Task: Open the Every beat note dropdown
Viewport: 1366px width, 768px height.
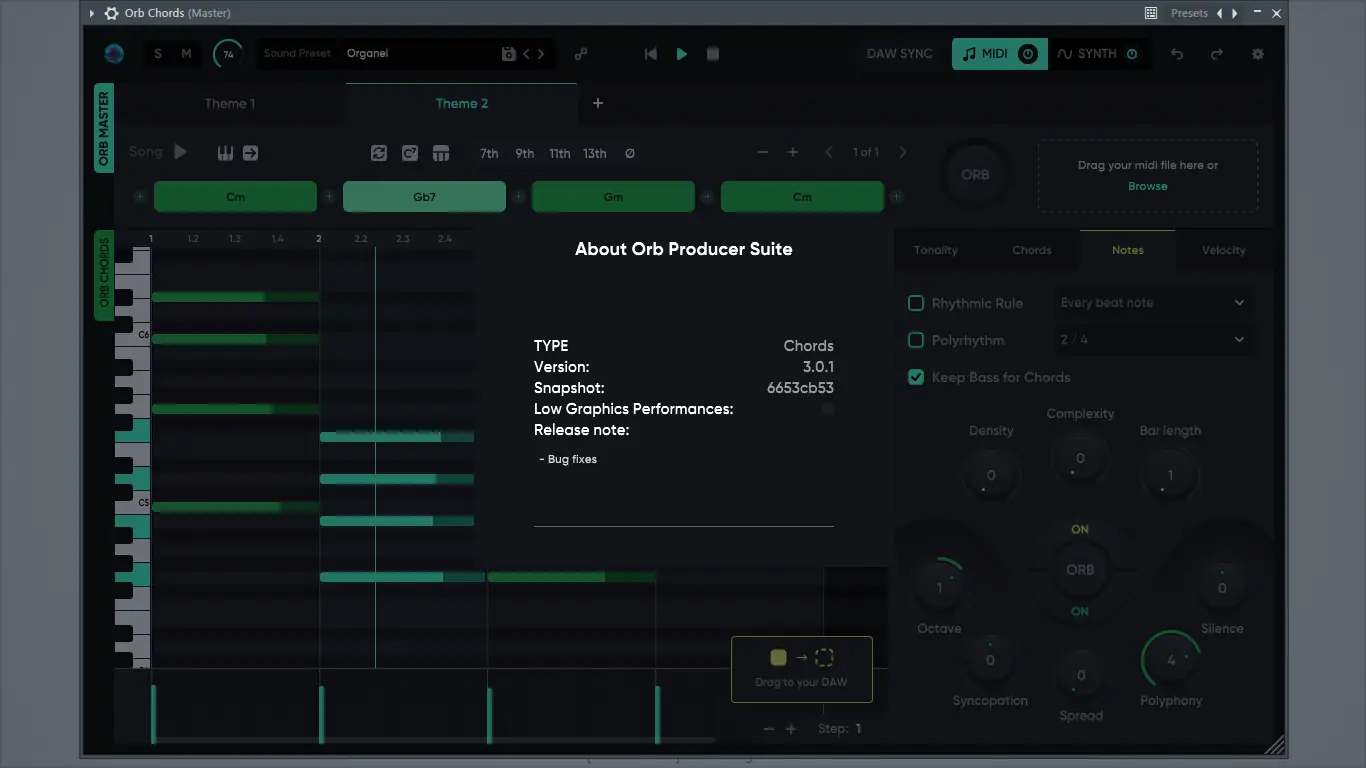Action: click(1153, 303)
